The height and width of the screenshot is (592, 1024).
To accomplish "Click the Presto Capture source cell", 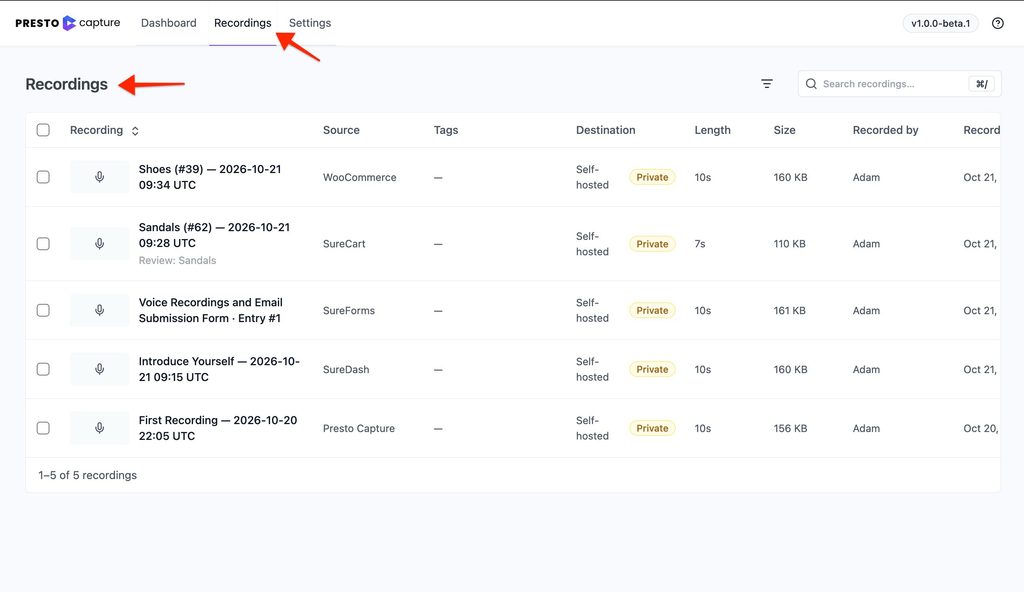I will click(359, 428).
